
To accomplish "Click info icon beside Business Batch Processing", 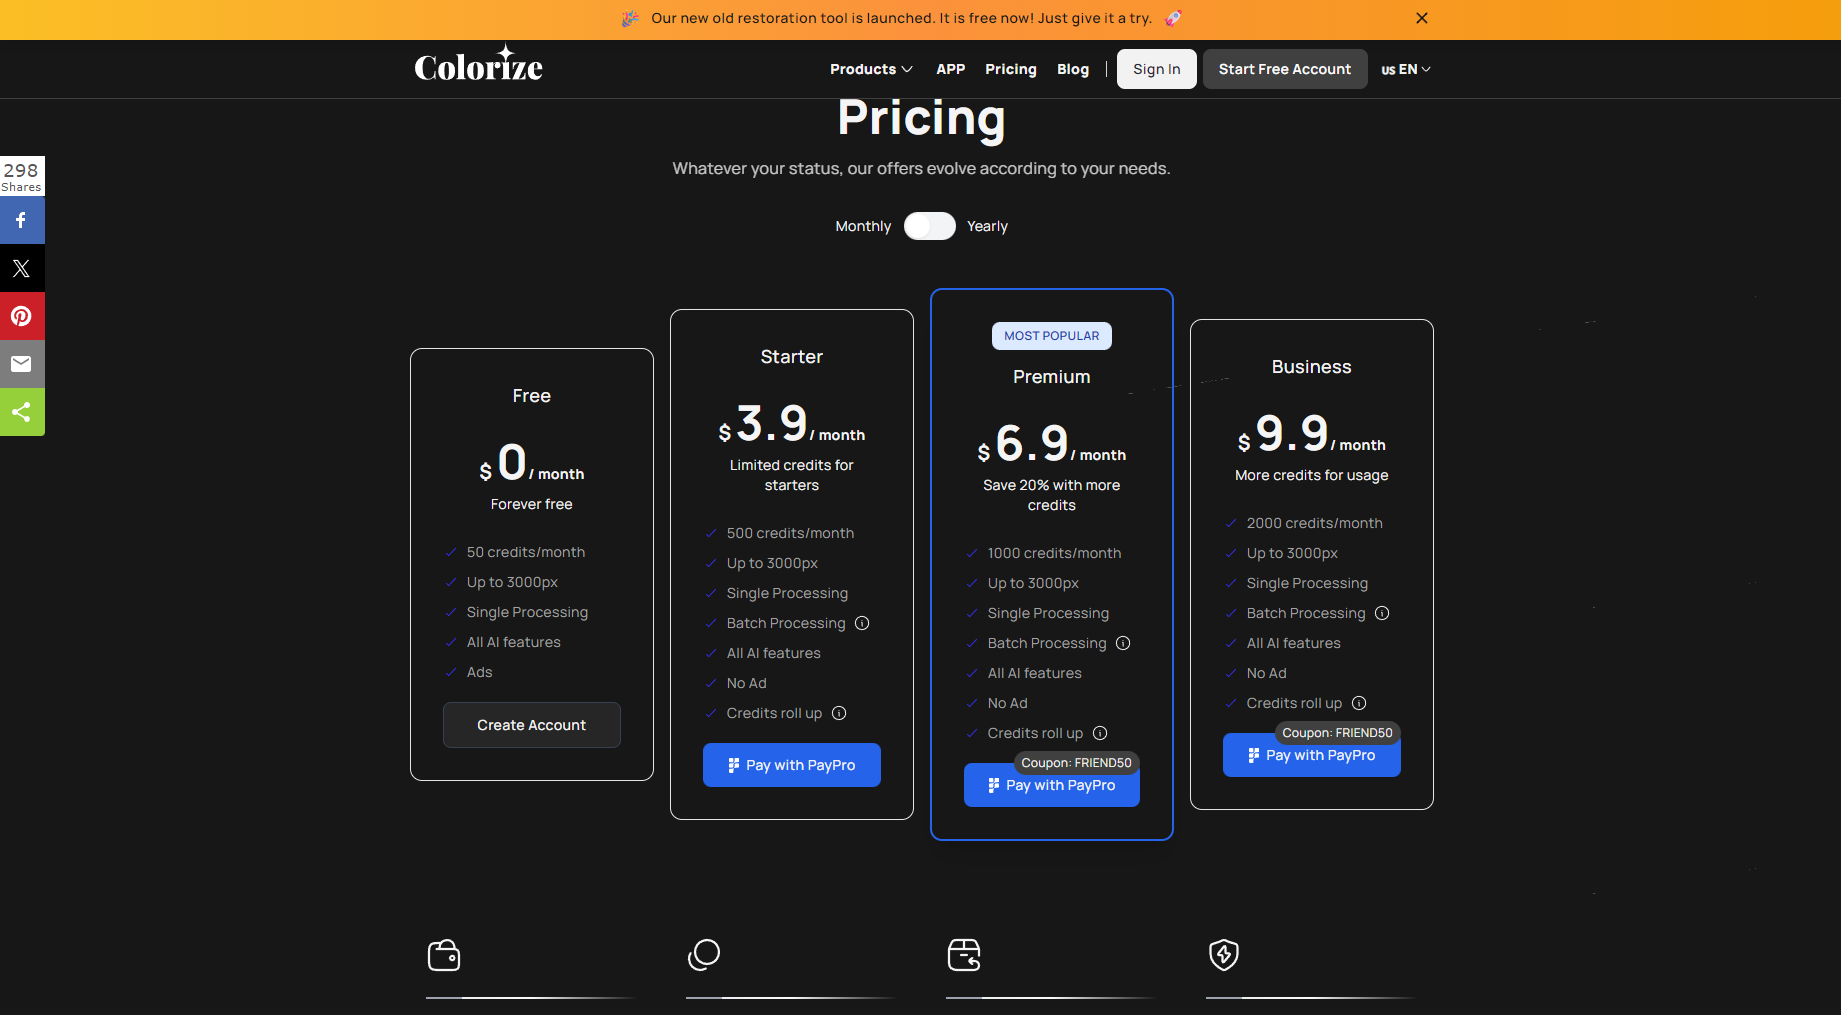I will [x=1382, y=613].
